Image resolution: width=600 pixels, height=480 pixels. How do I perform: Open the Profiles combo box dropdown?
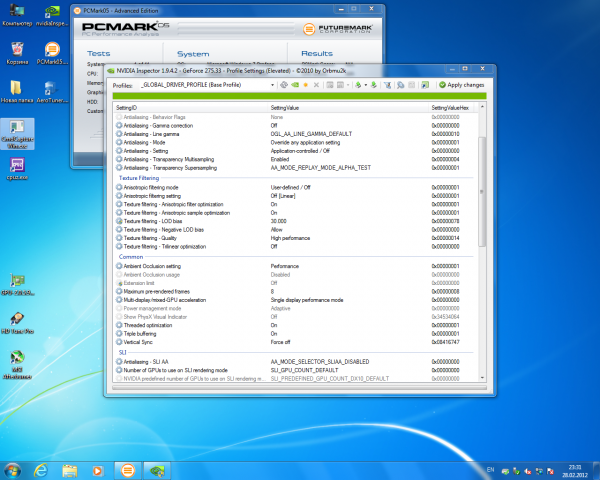[272, 85]
